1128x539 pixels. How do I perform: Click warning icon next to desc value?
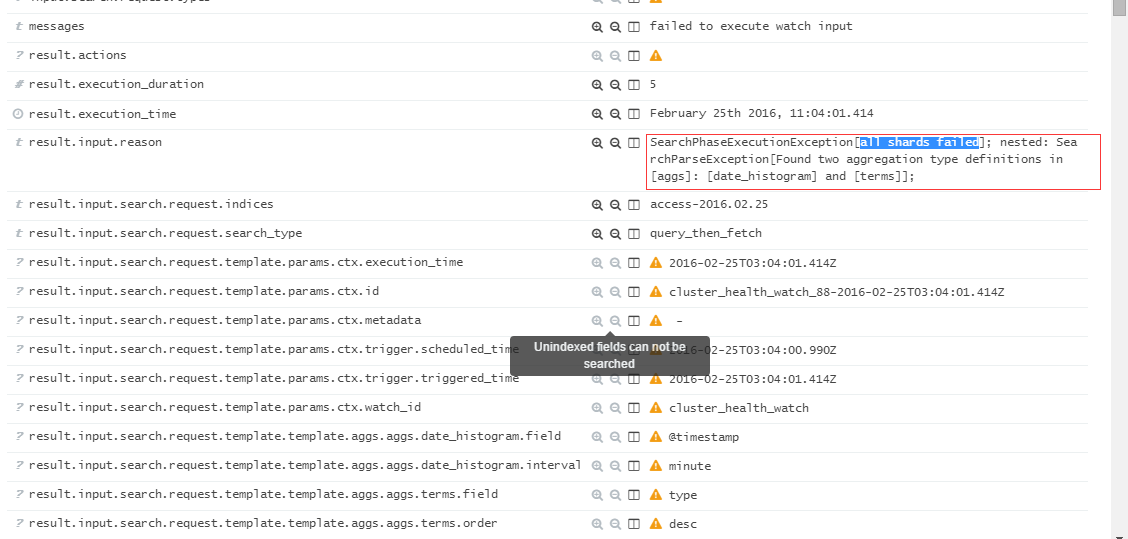pos(655,524)
